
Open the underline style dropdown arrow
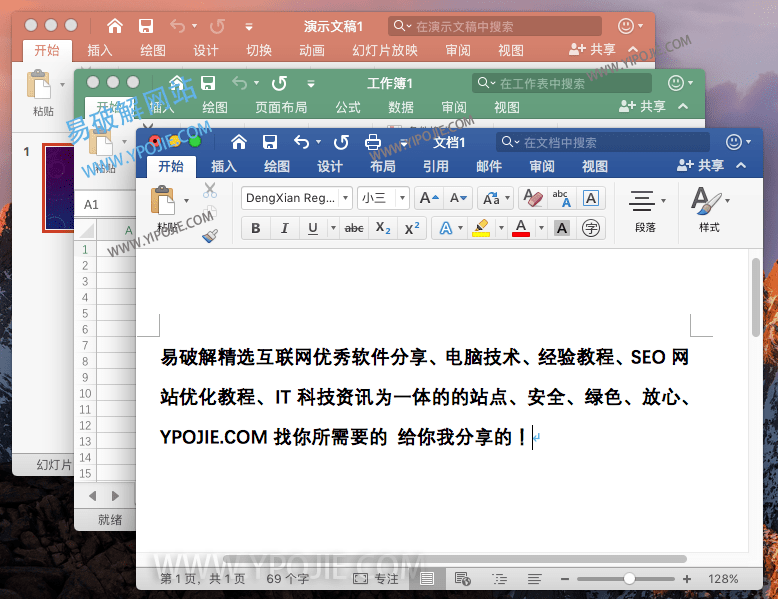point(333,228)
